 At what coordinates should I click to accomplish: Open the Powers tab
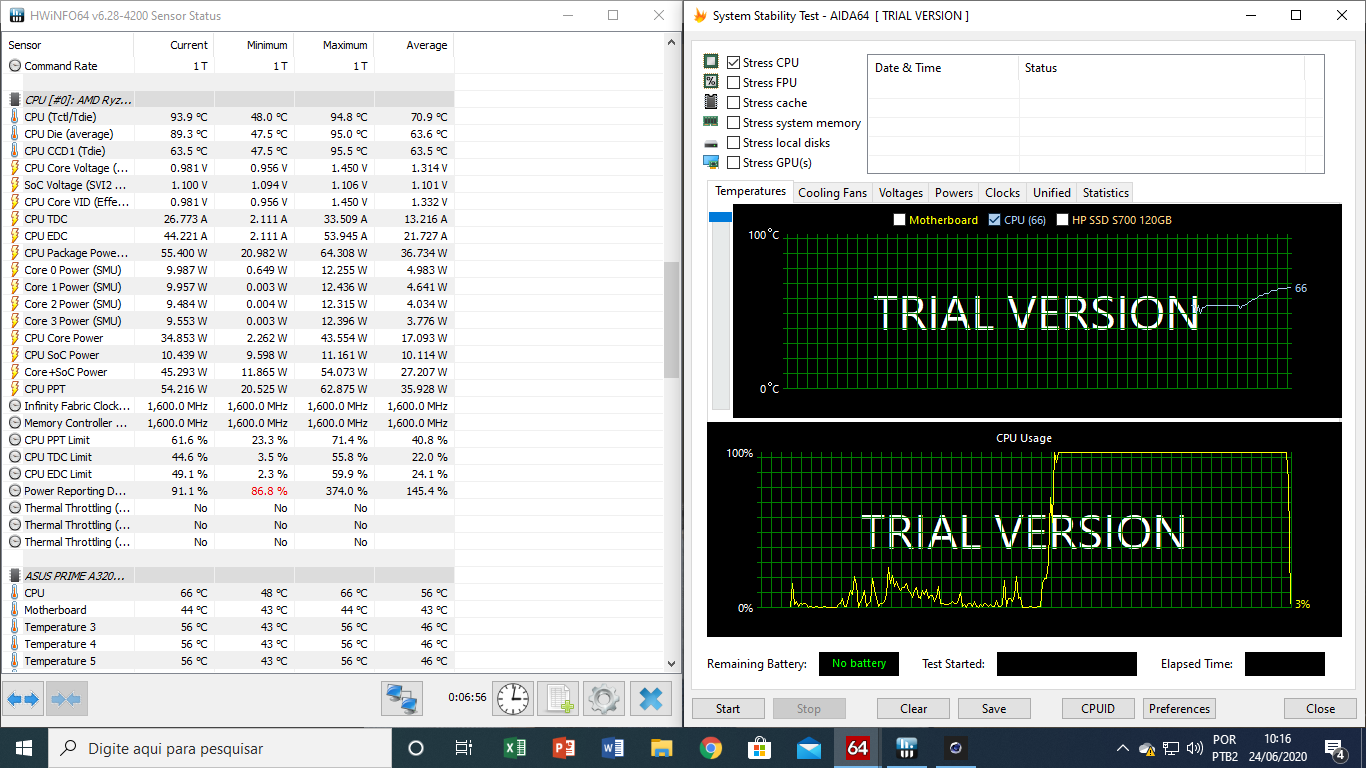[x=954, y=193]
